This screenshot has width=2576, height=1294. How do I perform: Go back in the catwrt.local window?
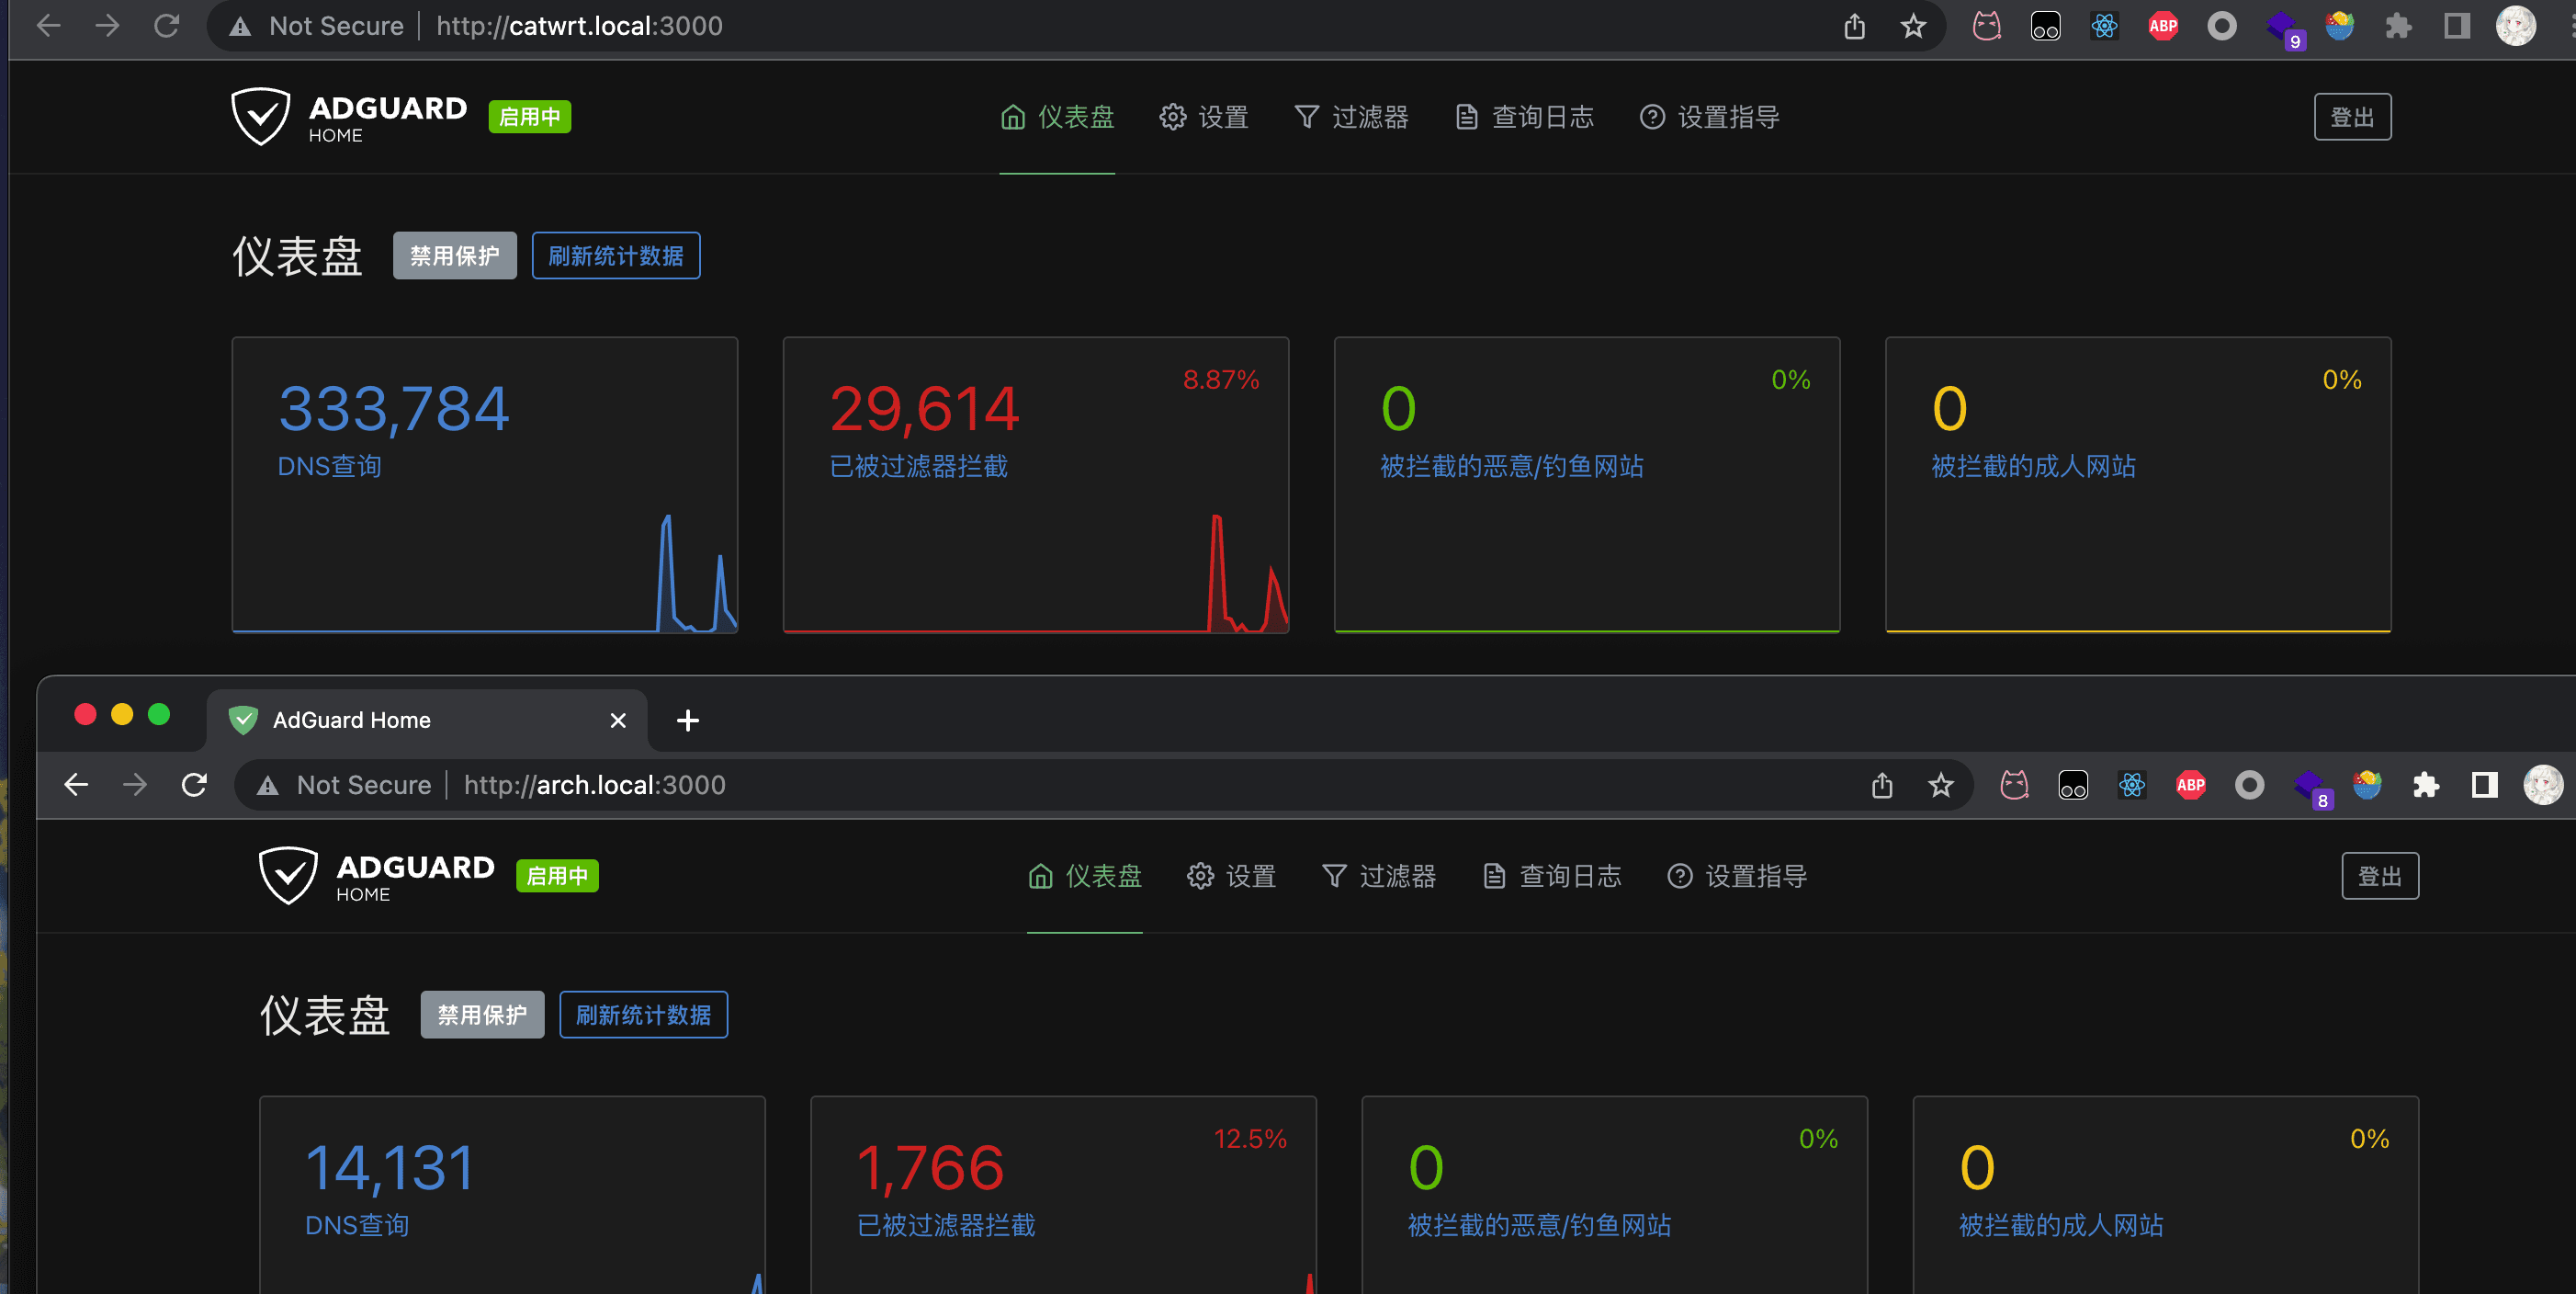point(48,26)
